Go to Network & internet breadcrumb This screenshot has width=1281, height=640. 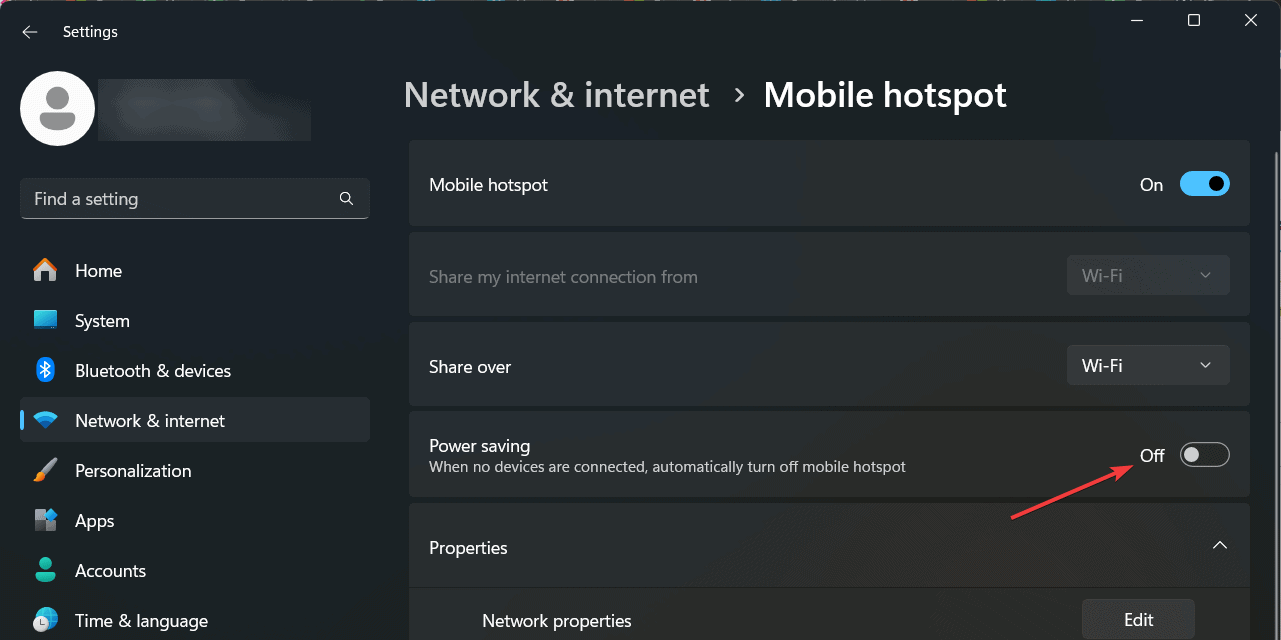tap(556, 95)
